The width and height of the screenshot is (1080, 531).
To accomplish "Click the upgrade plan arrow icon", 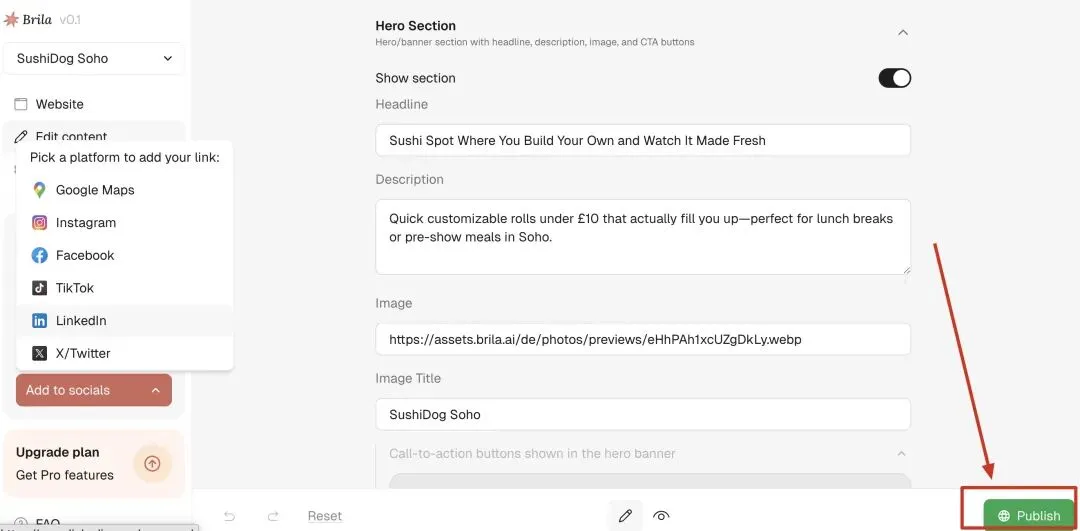I will (152, 463).
